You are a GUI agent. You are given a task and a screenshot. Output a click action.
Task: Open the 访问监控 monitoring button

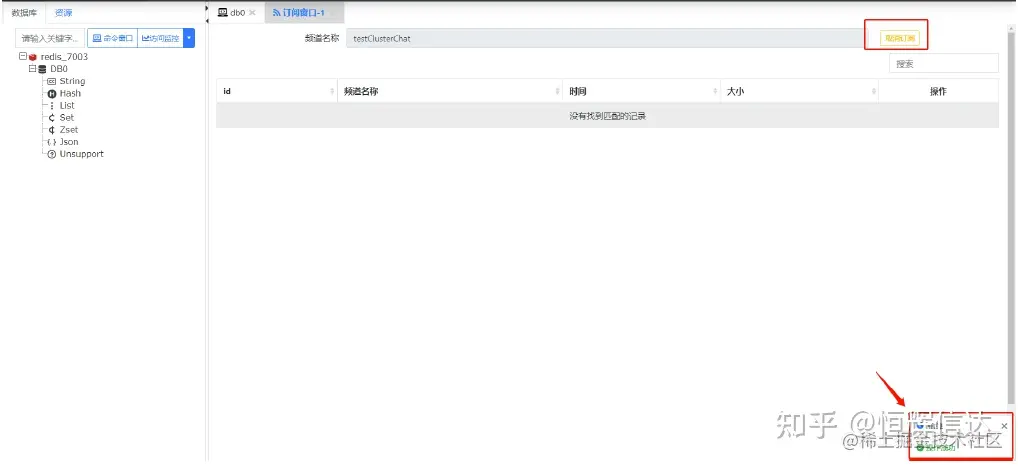pos(161,38)
